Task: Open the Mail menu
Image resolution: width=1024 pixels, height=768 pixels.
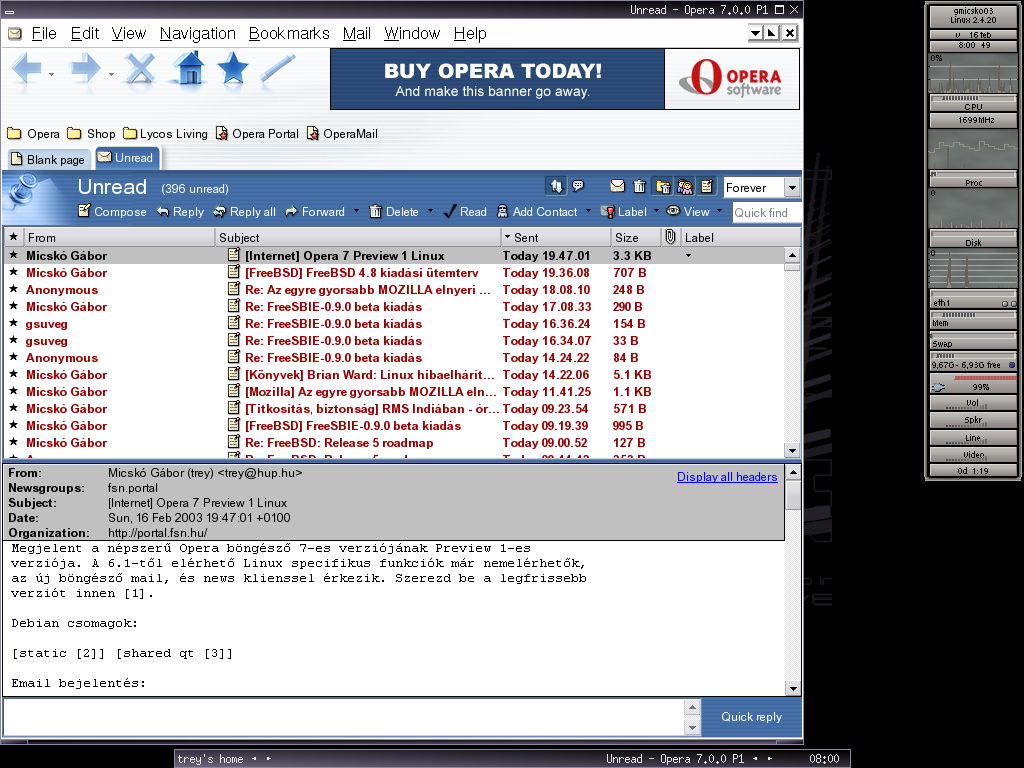Action: tap(357, 33)
